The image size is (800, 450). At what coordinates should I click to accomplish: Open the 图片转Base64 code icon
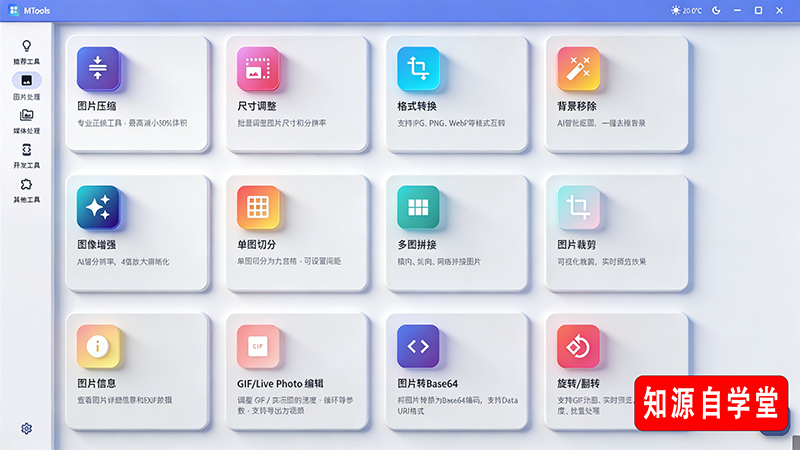click(418, 346)
